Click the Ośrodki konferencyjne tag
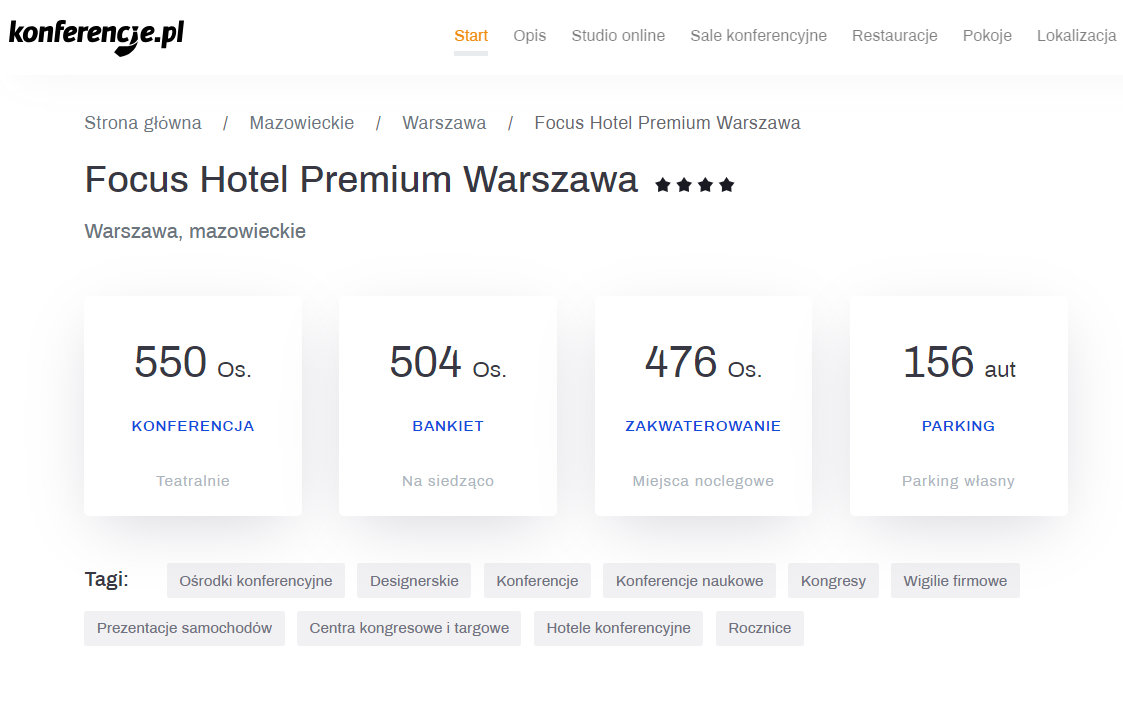This screenshot has width=1123, height=714. pyautogui.click(x=256, y=581)
